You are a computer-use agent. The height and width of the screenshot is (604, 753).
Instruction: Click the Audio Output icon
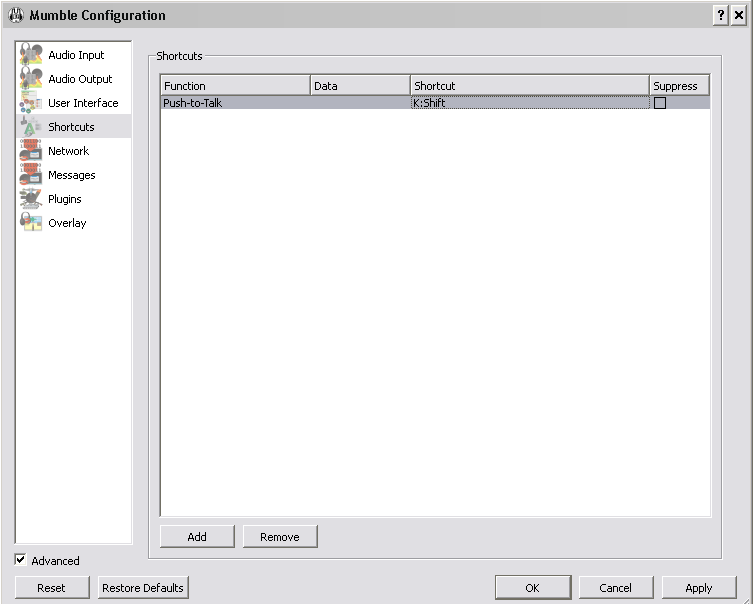pos(31,78)
